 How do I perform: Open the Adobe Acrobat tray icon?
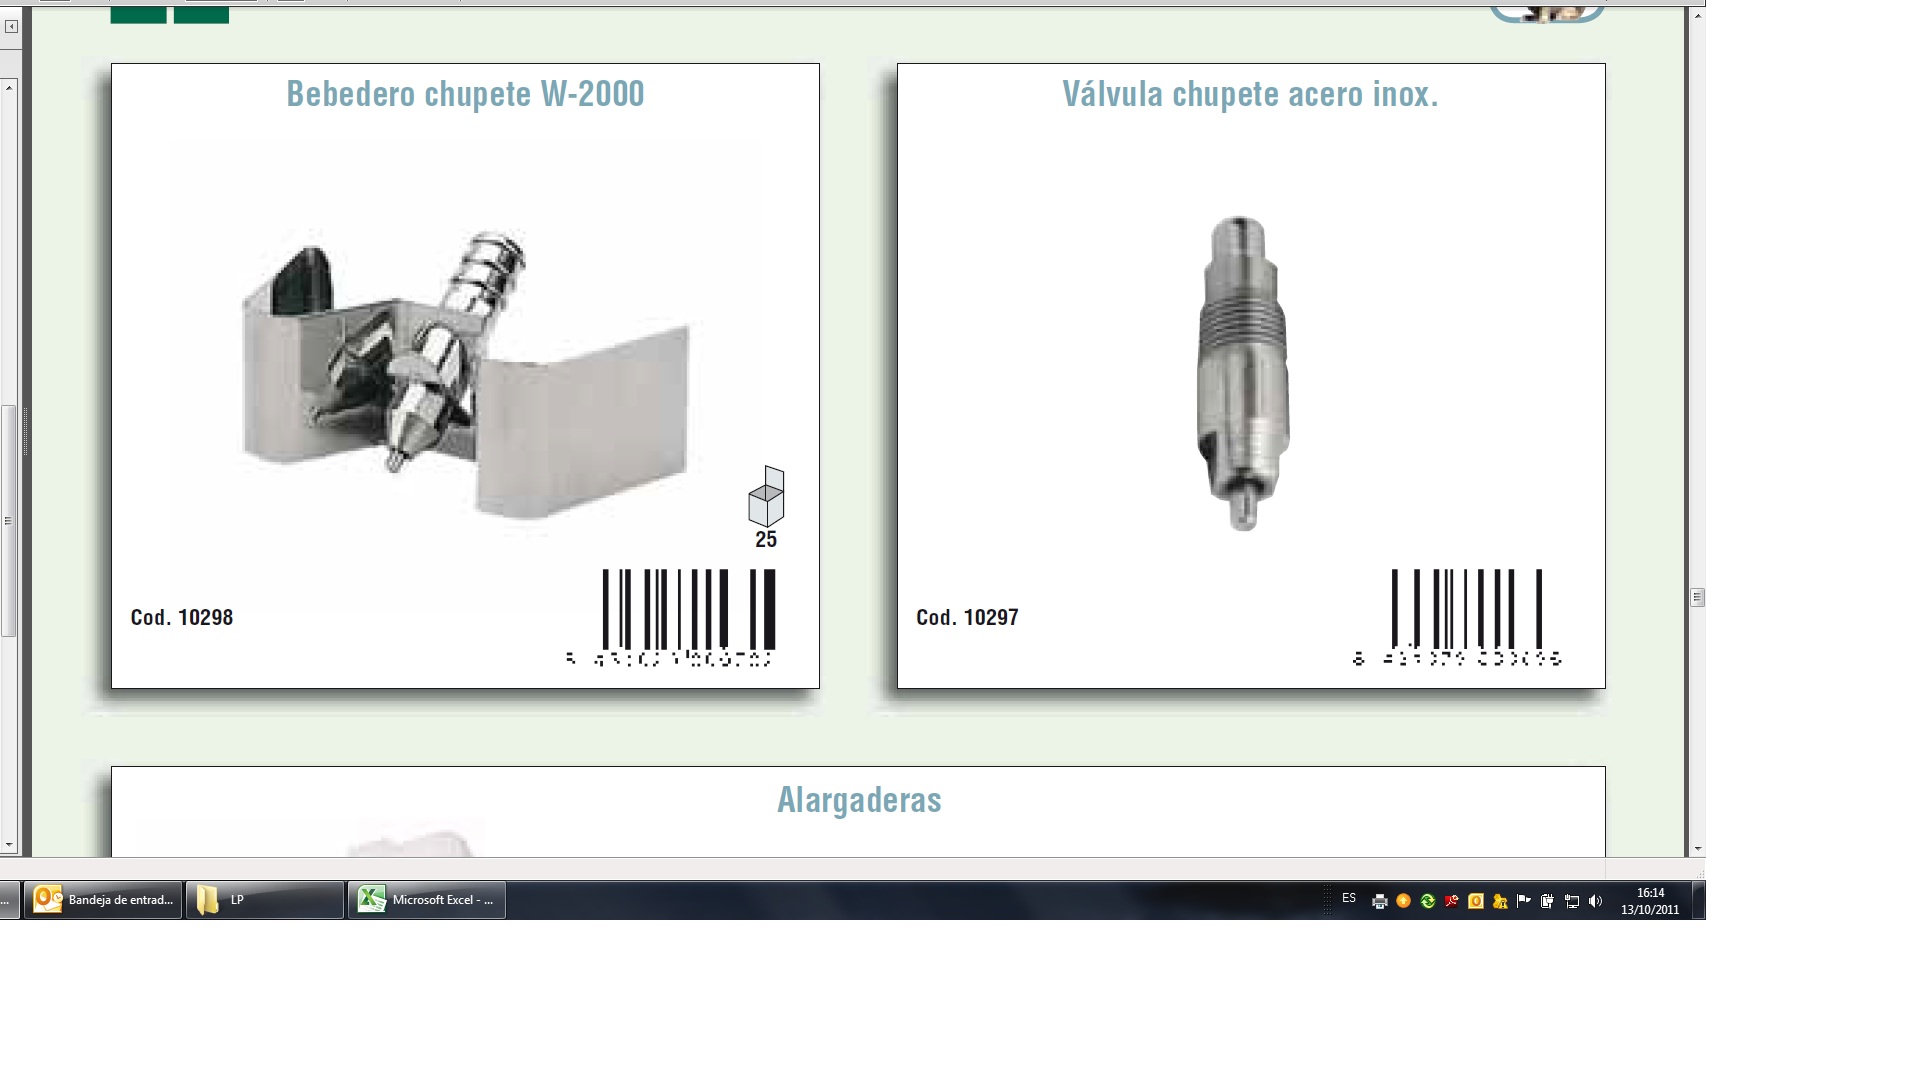tap(1452, 901)
